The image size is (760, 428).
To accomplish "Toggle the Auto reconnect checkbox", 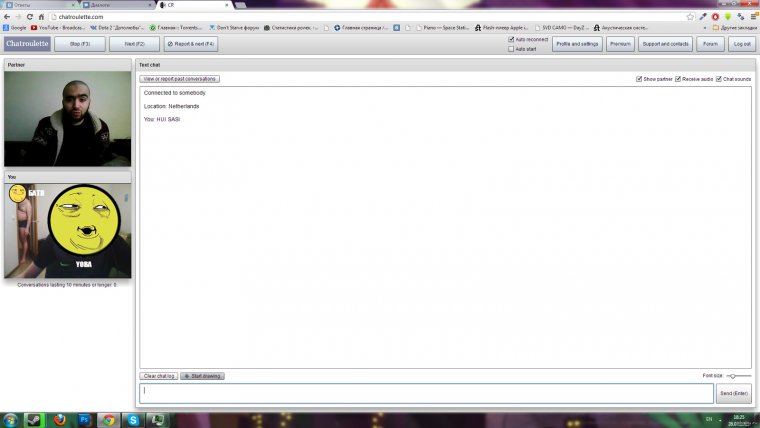I will (511, 40).
